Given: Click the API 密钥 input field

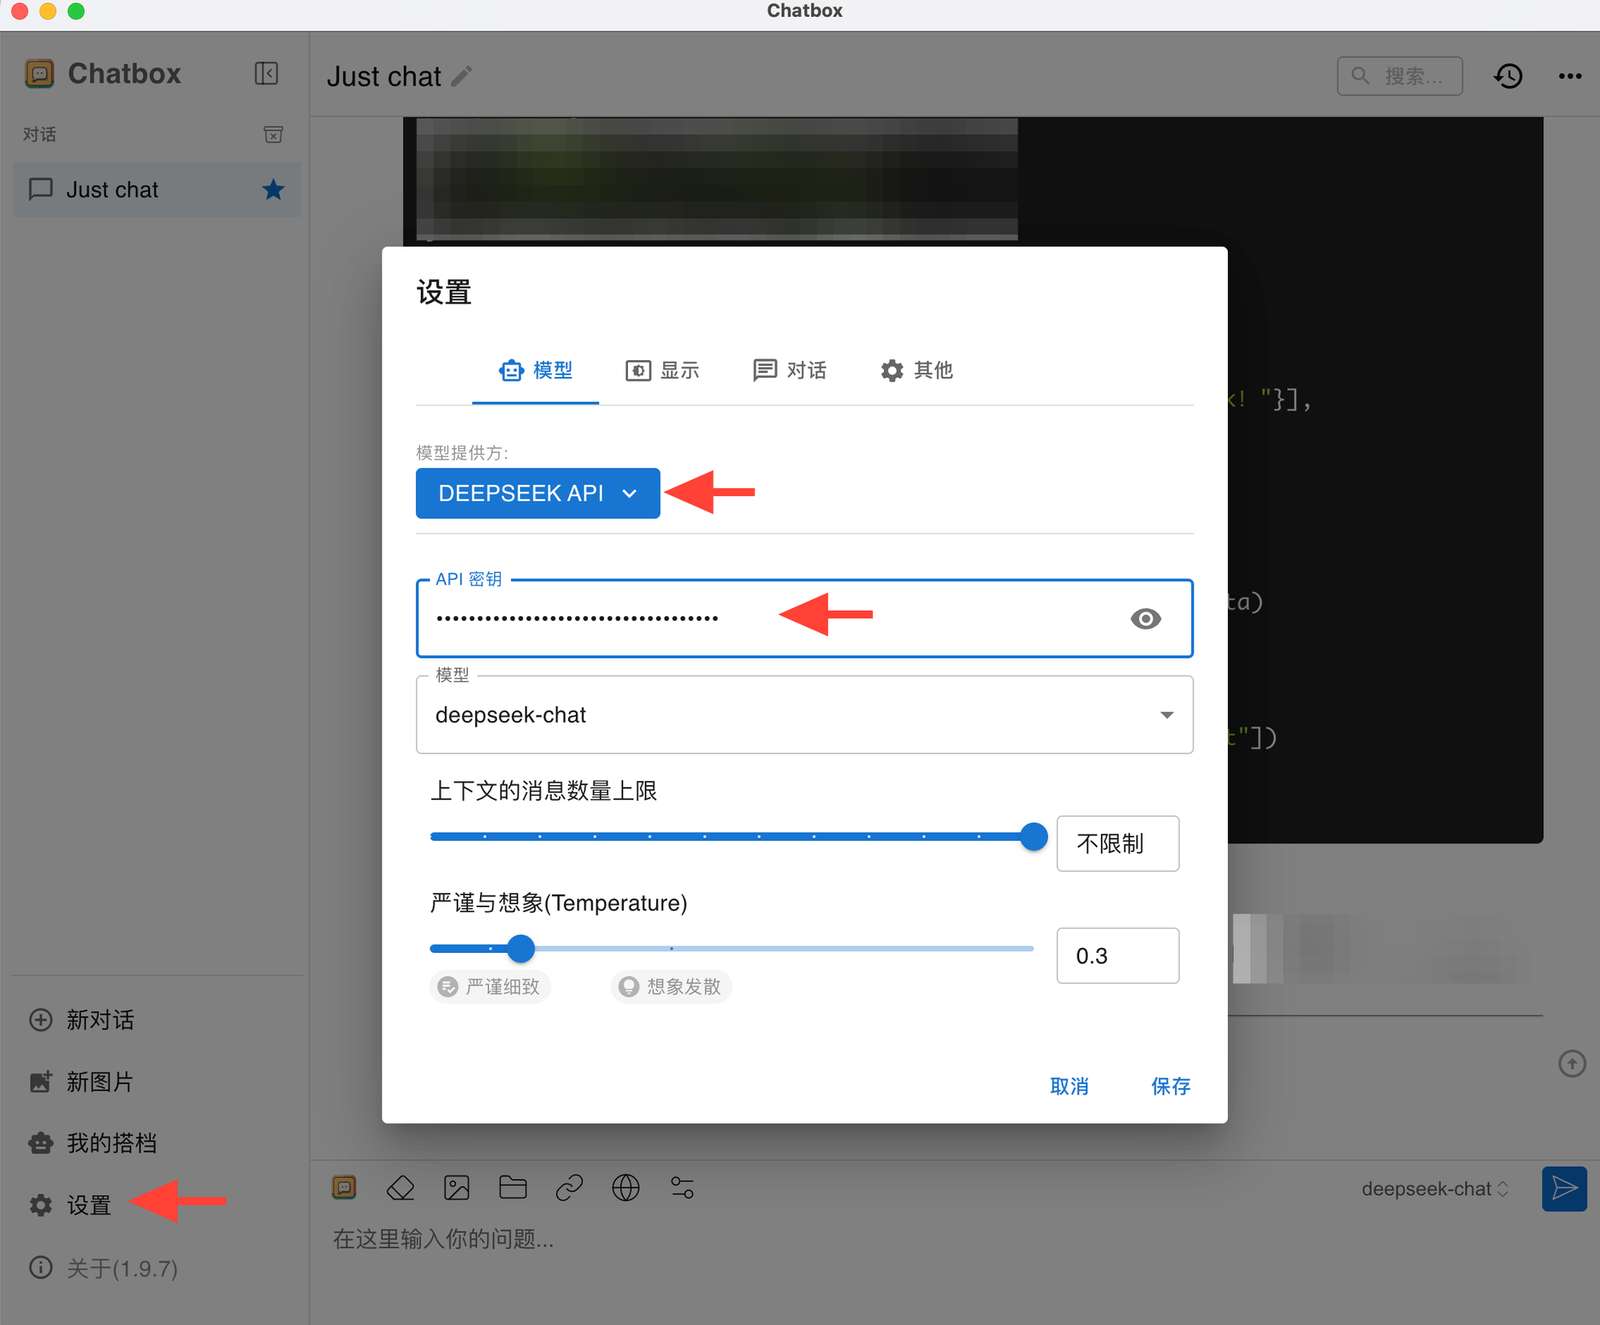Looking at the screenshot, I should point(770,619).
